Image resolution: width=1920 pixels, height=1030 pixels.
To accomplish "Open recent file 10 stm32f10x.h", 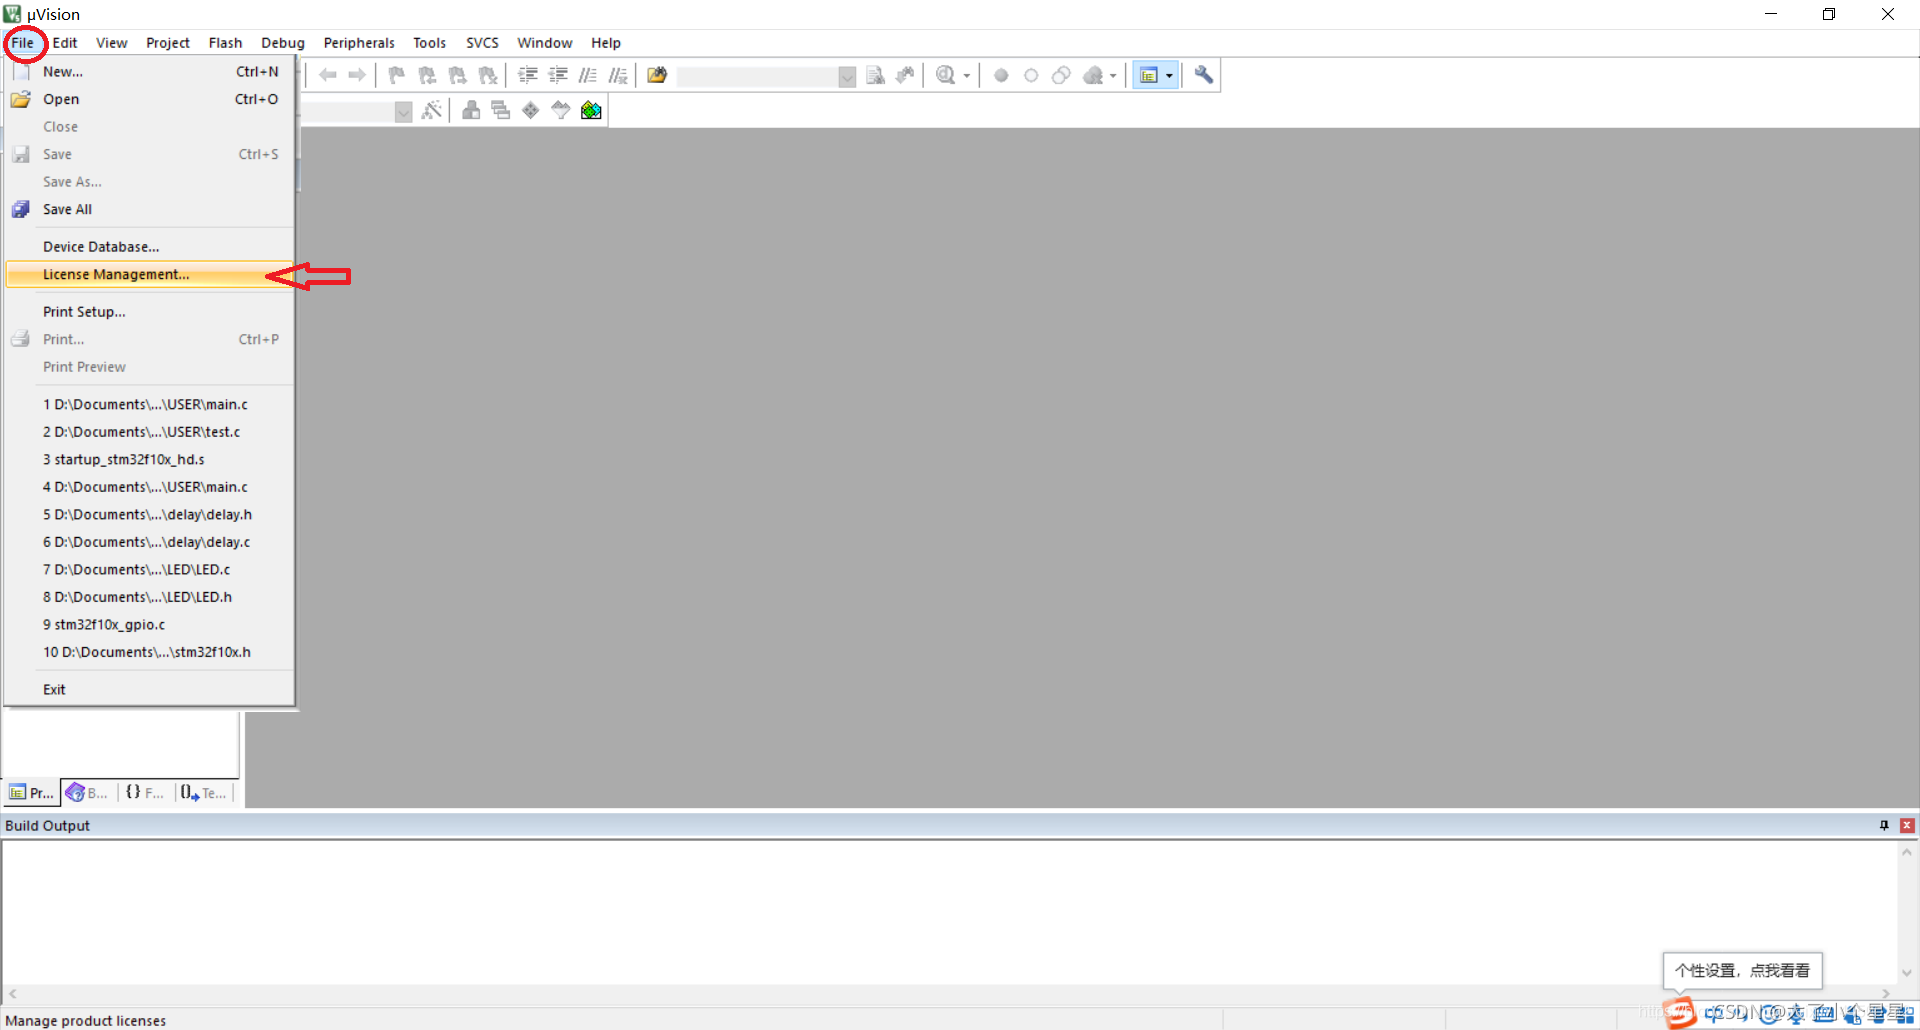I will [149, 652].
